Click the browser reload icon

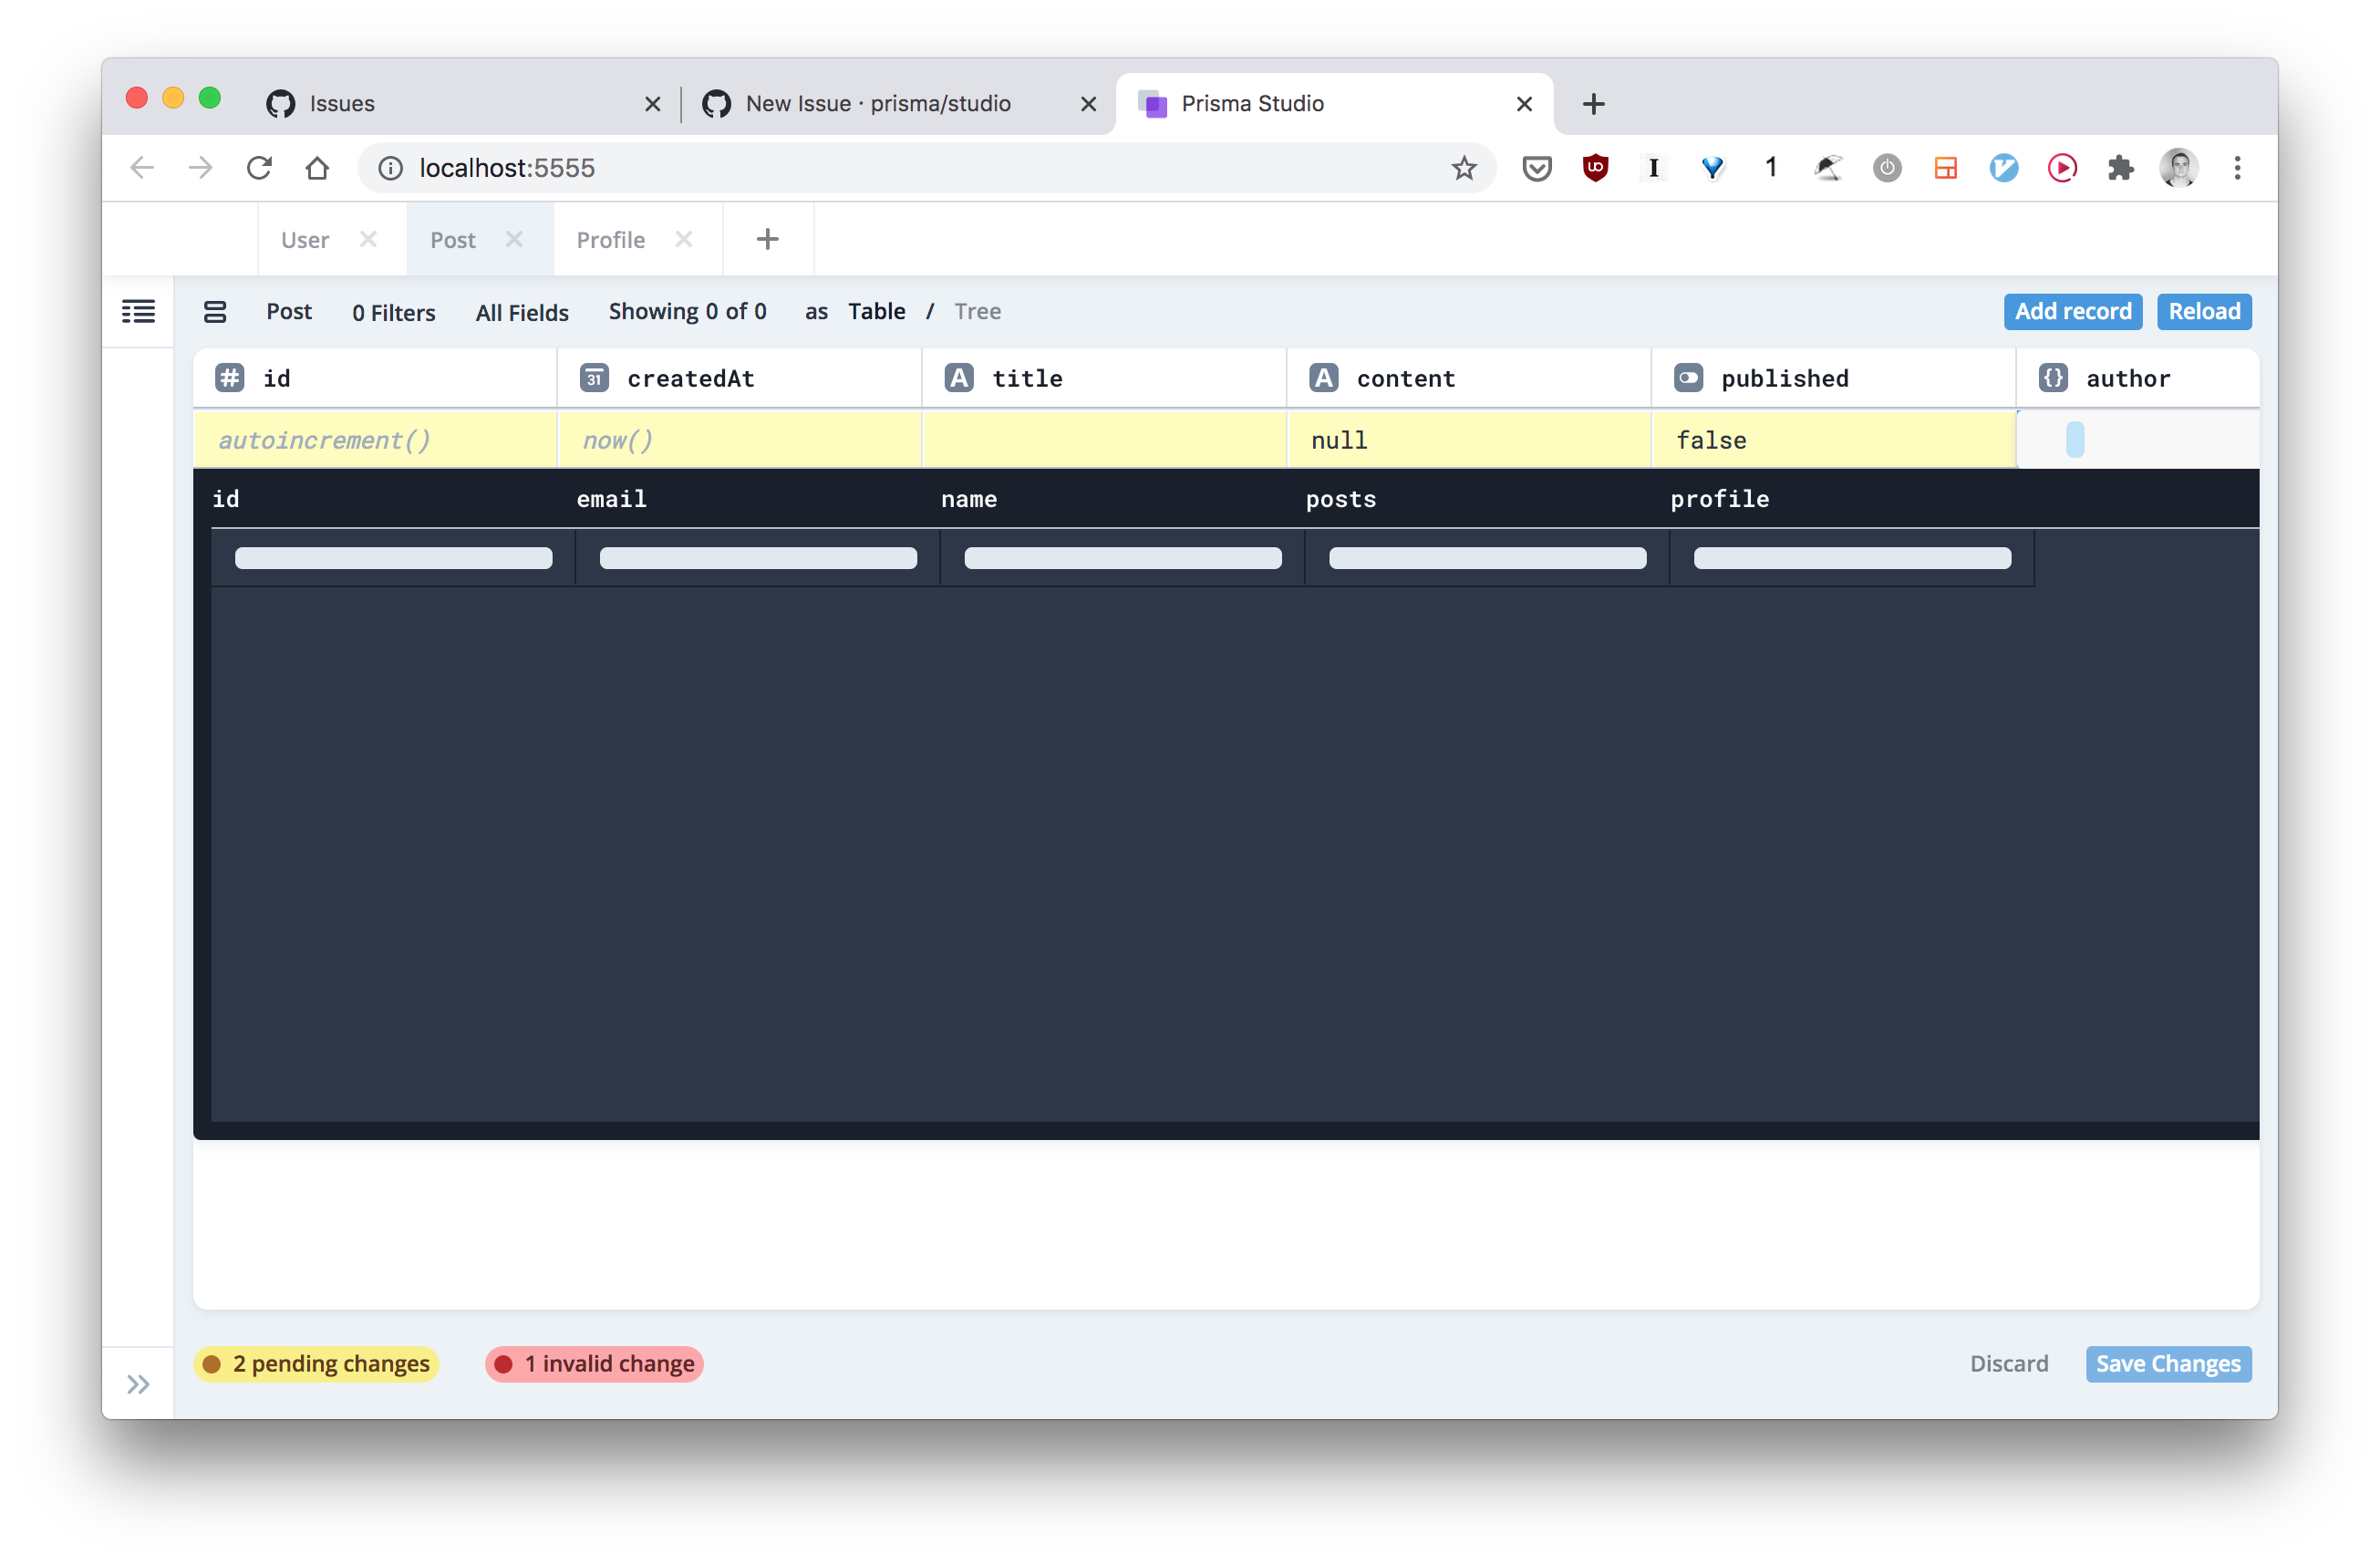tap(259, 168)
